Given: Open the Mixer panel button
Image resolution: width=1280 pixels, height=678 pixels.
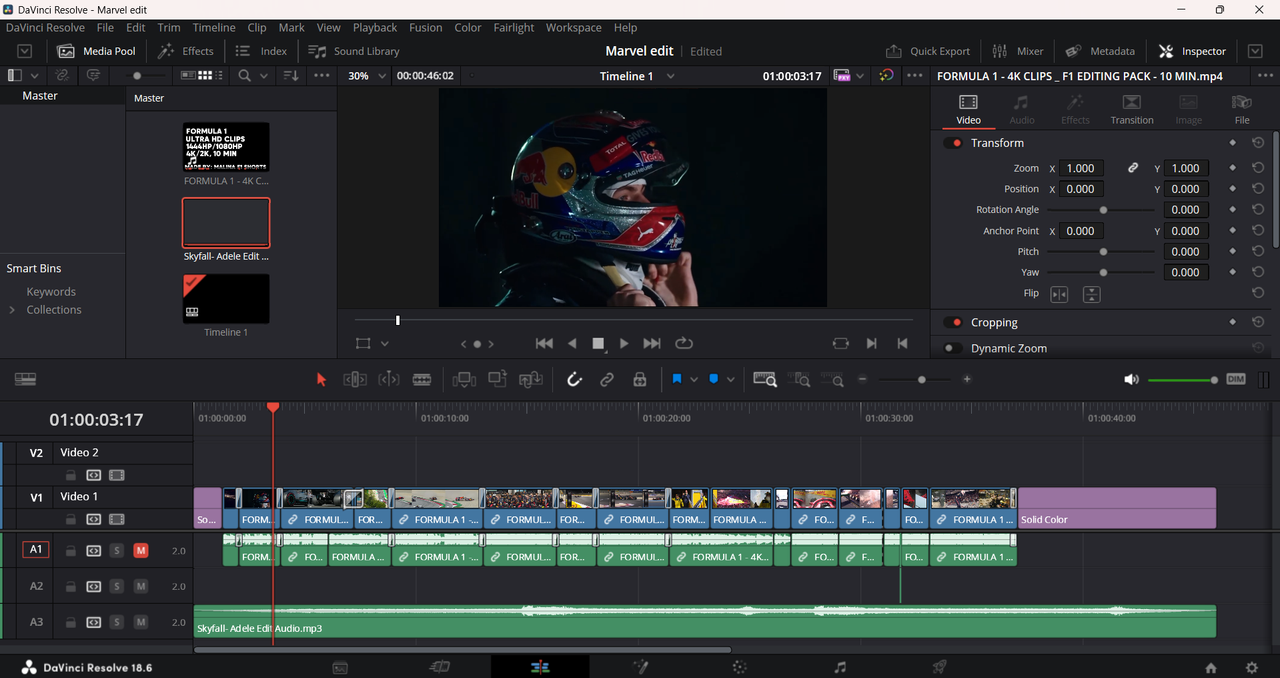Looking at the screenshot, I should point(1018,51).
